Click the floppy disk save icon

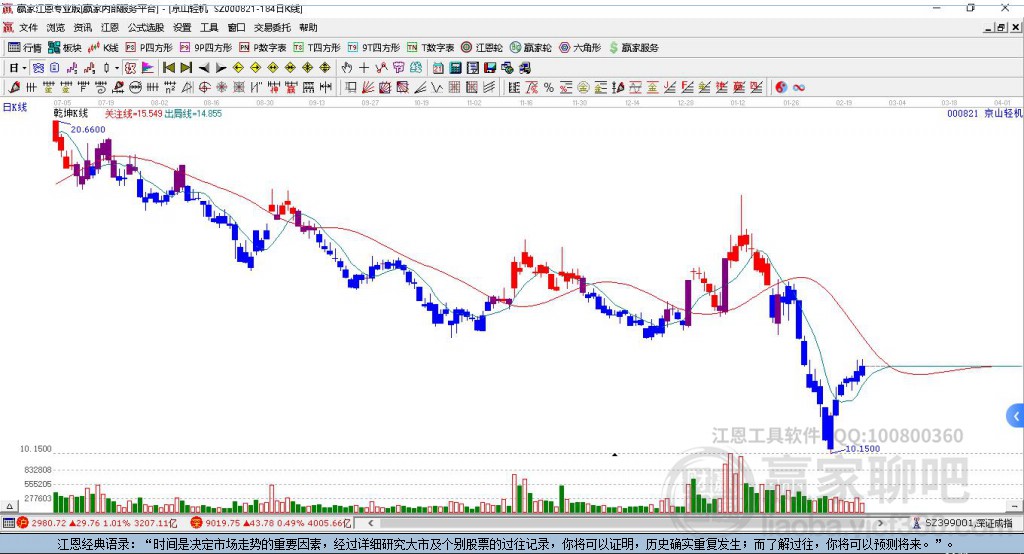[490, 68]
